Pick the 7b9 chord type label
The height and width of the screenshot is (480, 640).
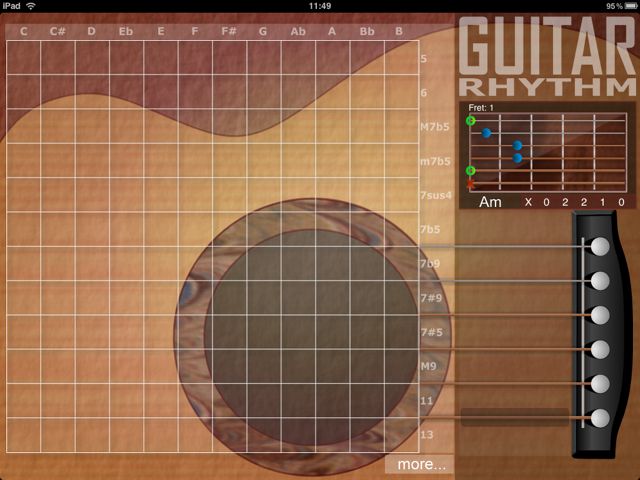pyautogui.click(x=430, y=264)
